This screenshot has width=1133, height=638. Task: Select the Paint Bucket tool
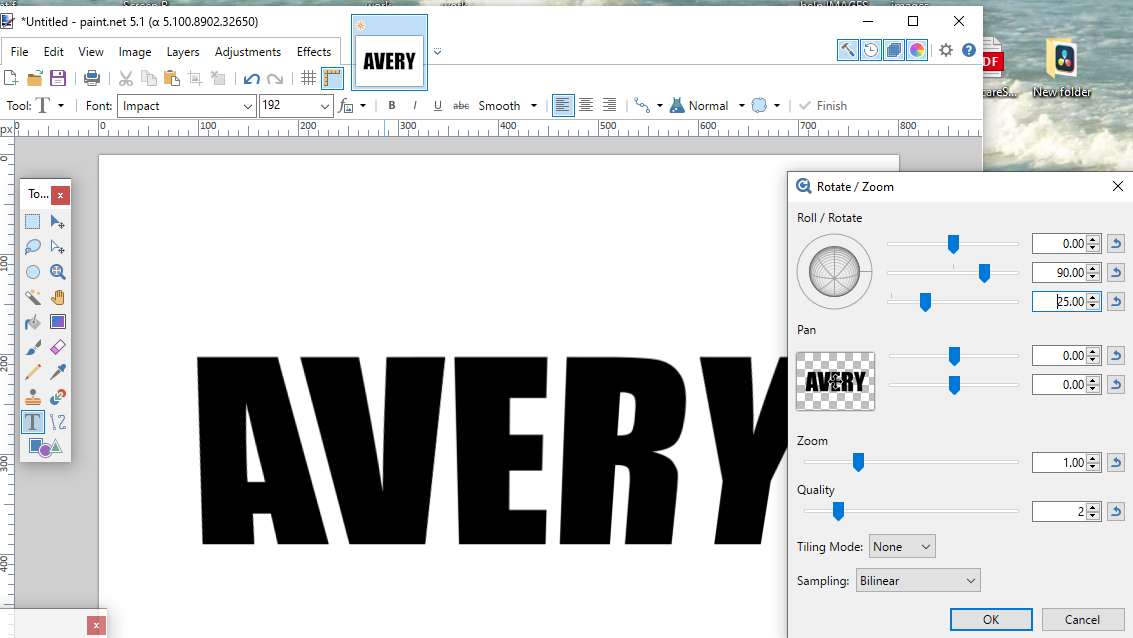[x=33, y=322]
